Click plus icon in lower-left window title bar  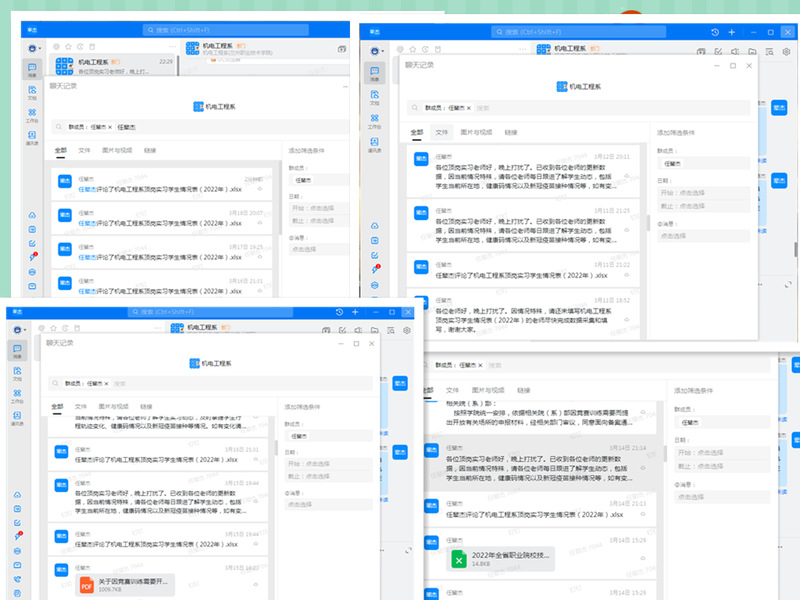point(355,312)
